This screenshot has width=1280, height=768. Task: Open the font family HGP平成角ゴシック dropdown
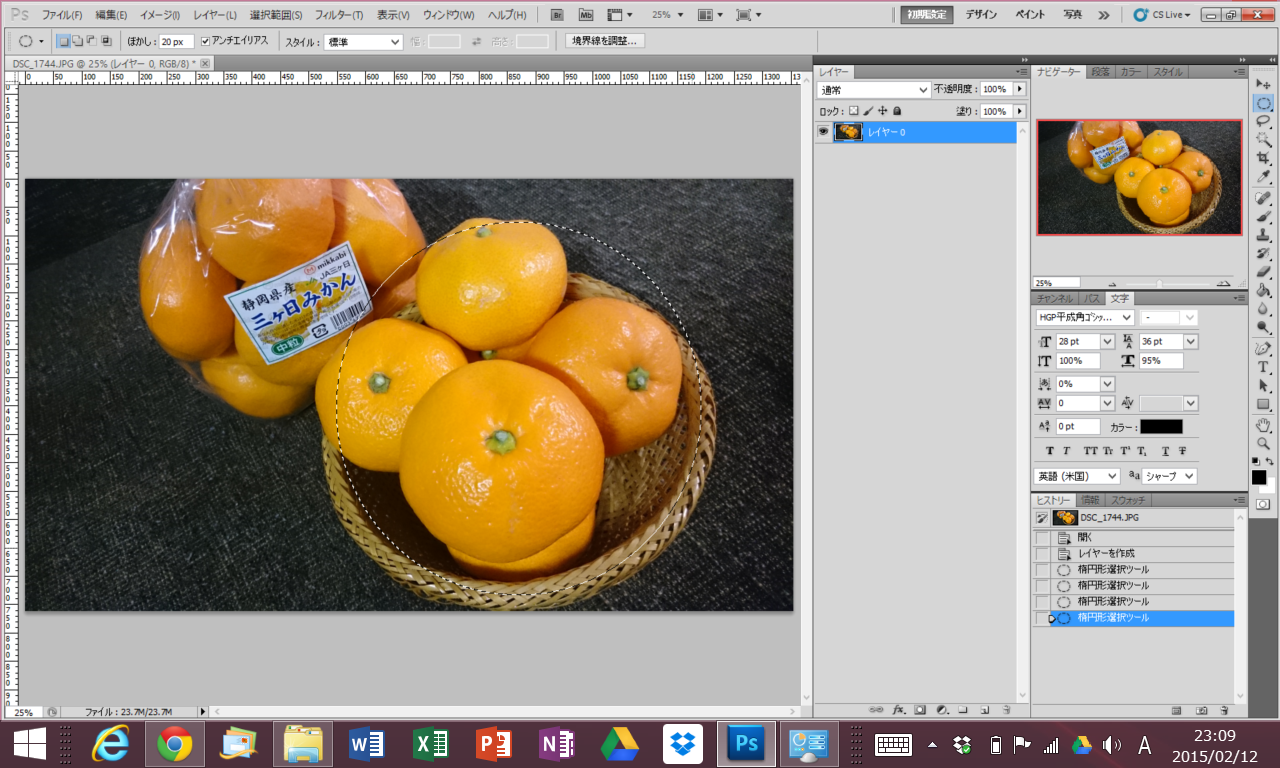(1084, 317)
